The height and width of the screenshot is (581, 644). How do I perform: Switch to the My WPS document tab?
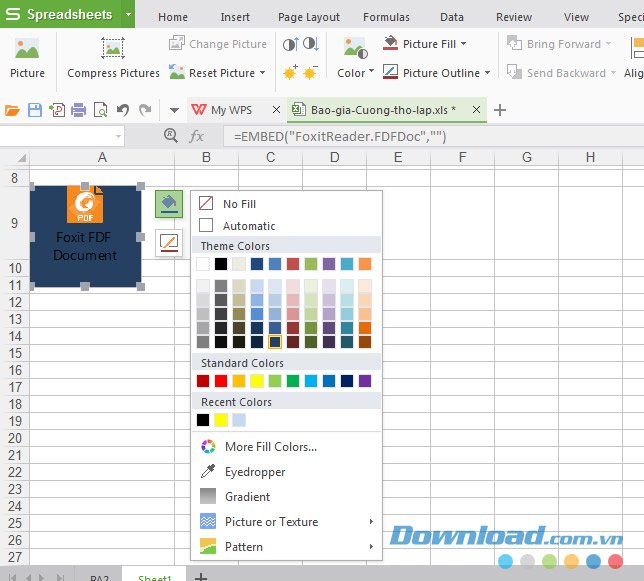point(231,110)
